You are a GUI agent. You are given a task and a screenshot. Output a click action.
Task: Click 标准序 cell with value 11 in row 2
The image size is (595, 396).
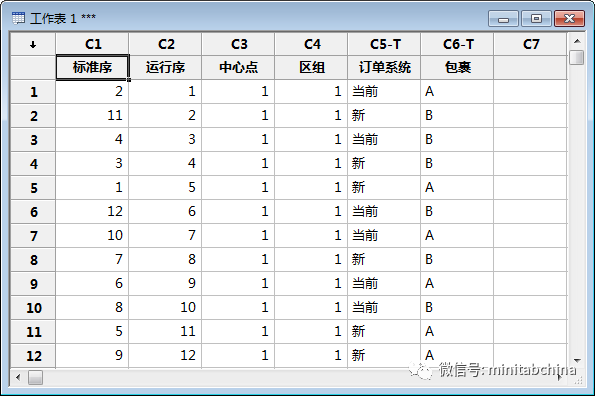[x=92, y=116]
